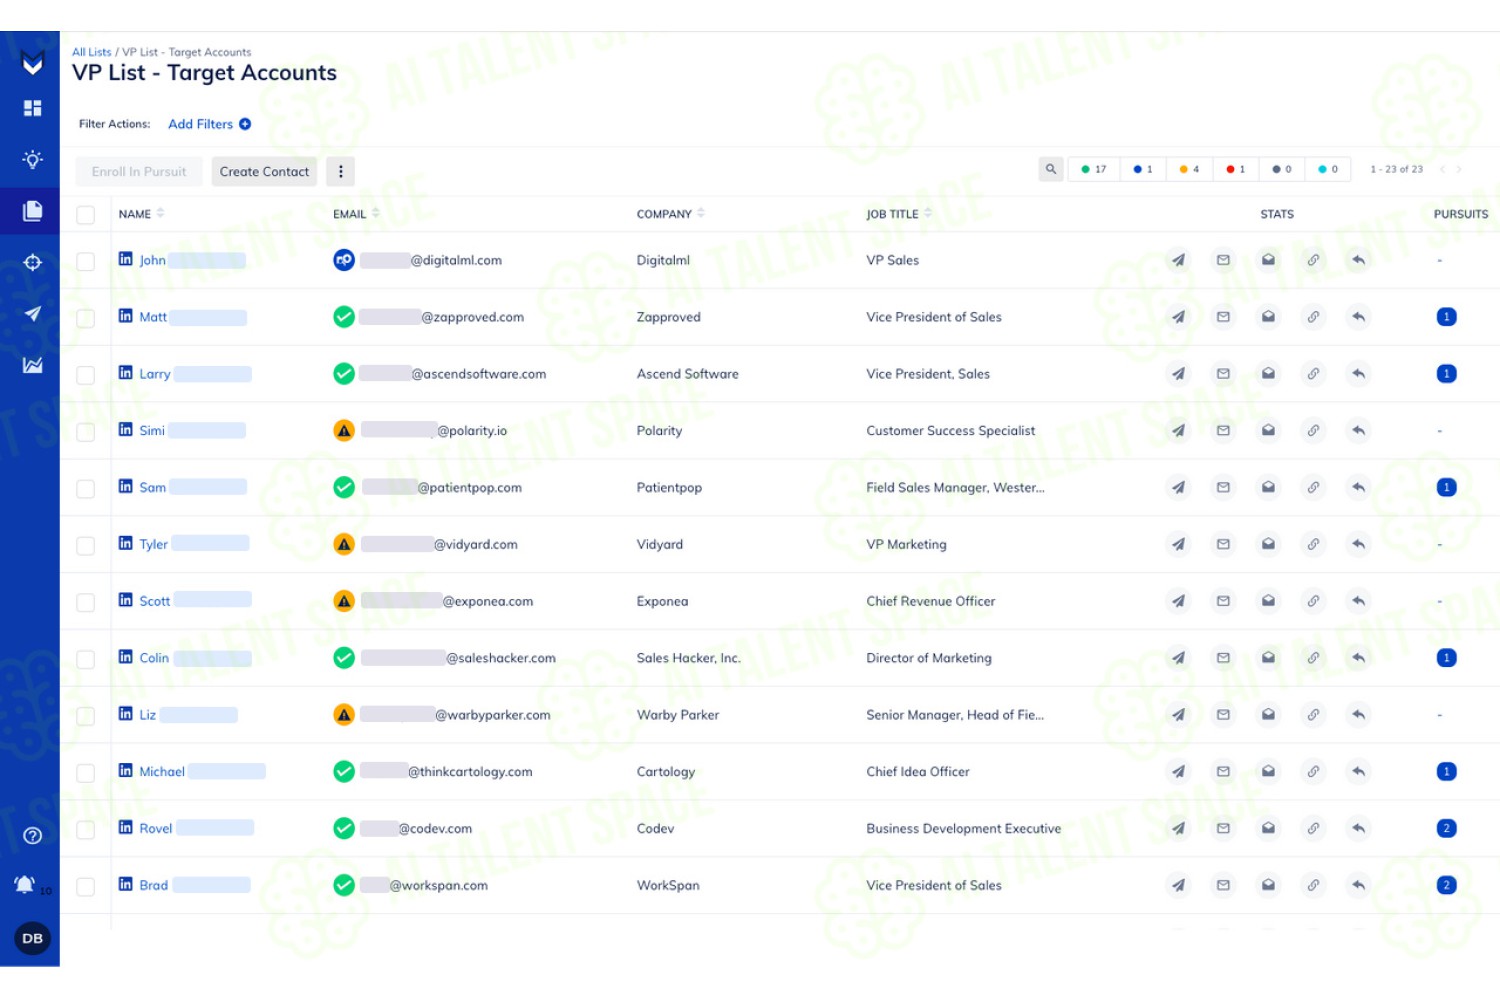Check the checkbox for Michael row
This screenshot has height=1000, width=1500.
coord(86,773)
